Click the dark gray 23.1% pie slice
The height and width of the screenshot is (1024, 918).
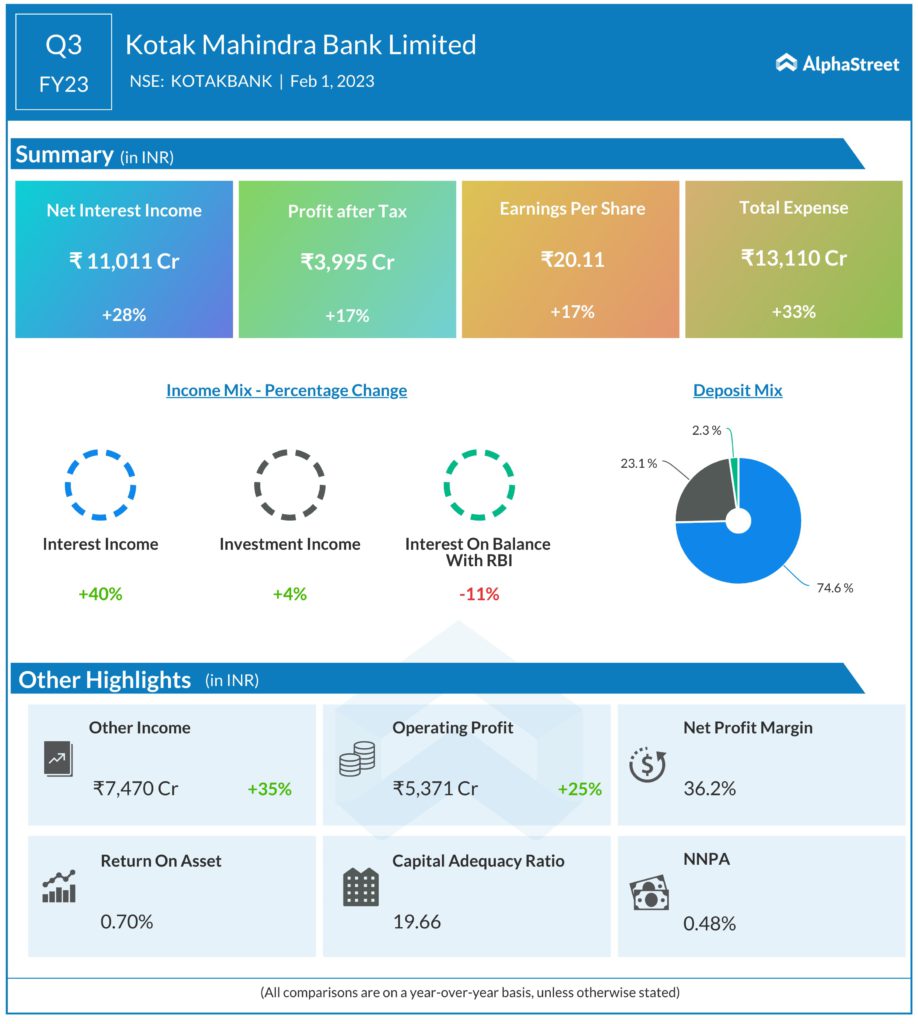702,492
